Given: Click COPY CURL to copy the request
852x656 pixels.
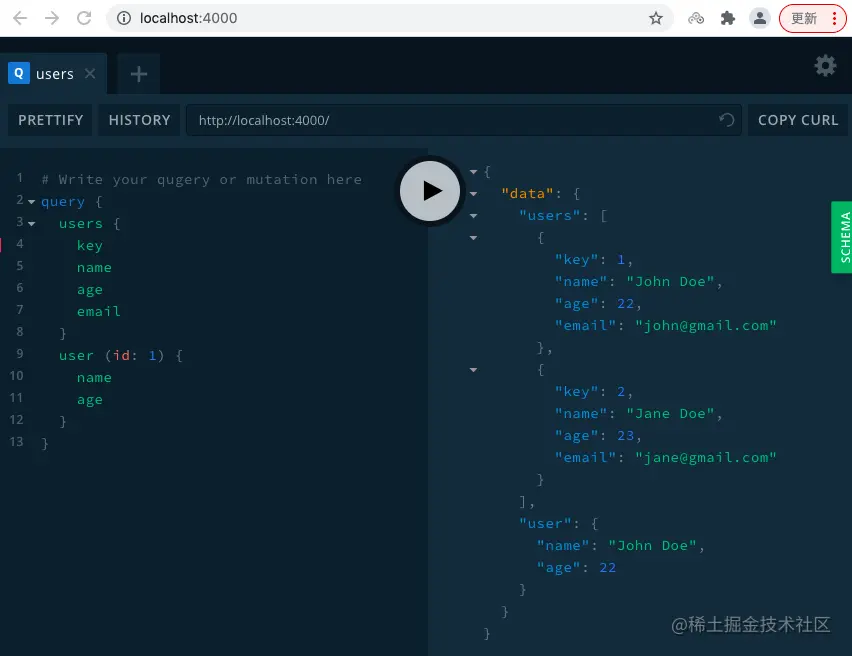Looking at the screenshot, I should click(x=797, y=119).
